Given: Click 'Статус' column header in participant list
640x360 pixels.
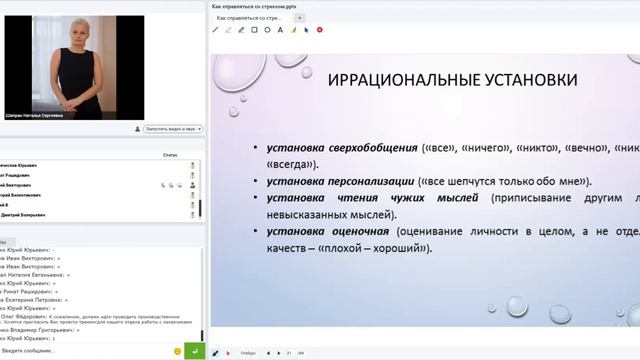Looking at the screenshot, I should [170, 155].
